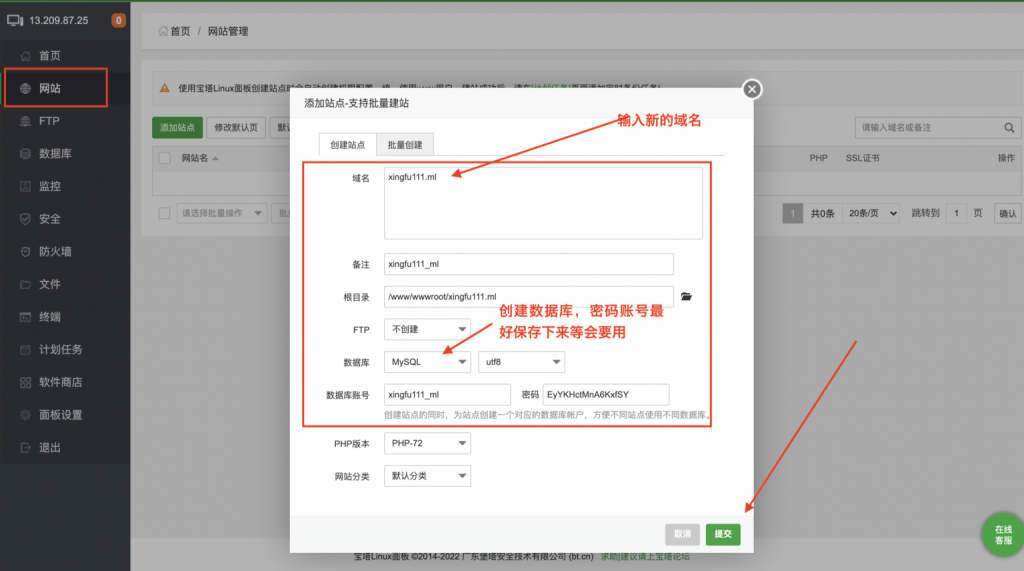This screenshot has height=571, width=1024.
Task: Click the SSL证书 column header
Action: coord(863,158)
